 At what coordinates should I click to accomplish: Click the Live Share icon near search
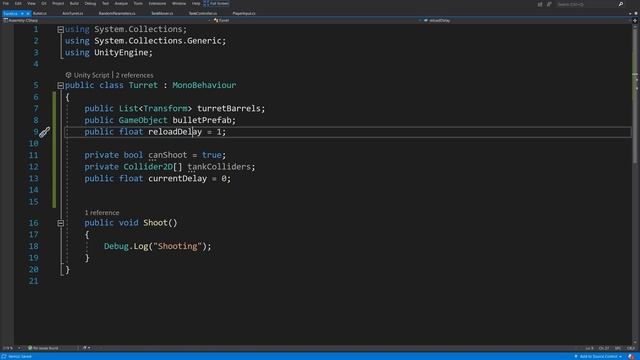tap(540, 4)
